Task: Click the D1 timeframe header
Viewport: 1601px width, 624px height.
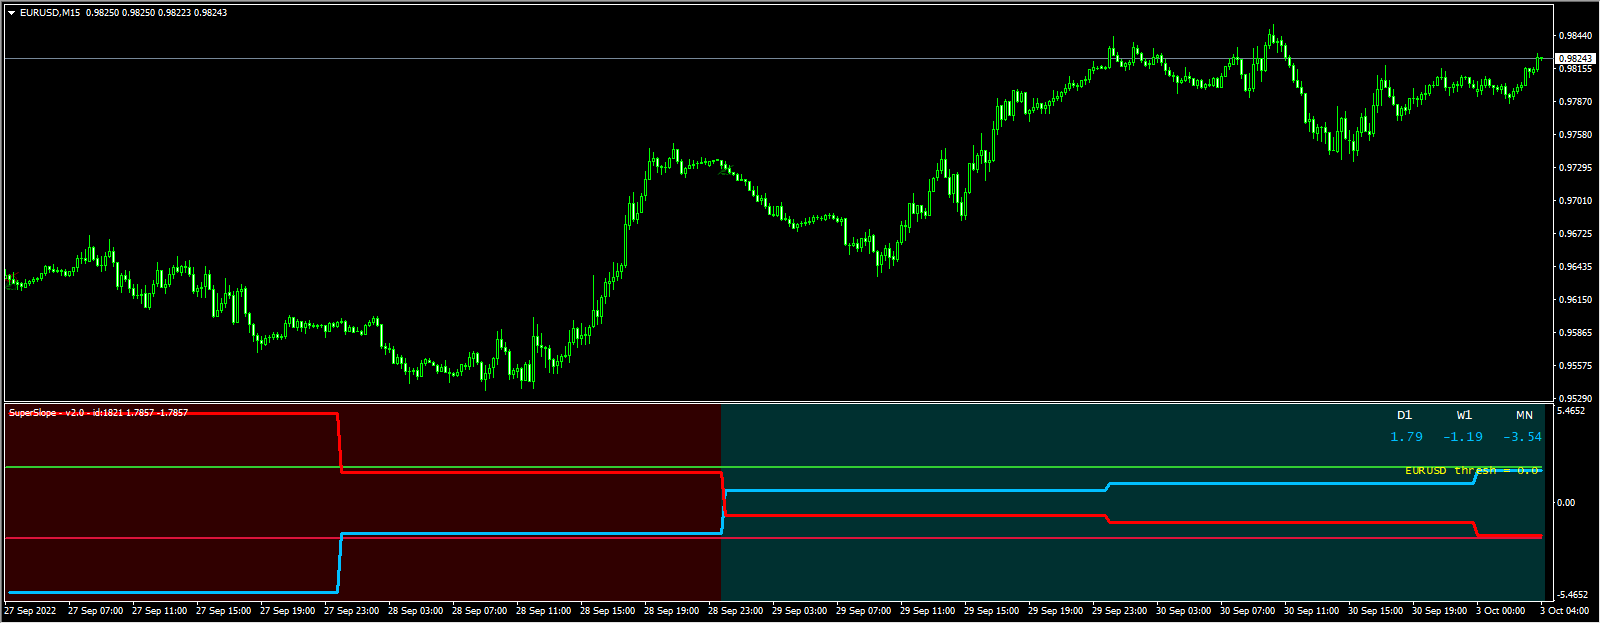Action: (x=1405, y=415)
